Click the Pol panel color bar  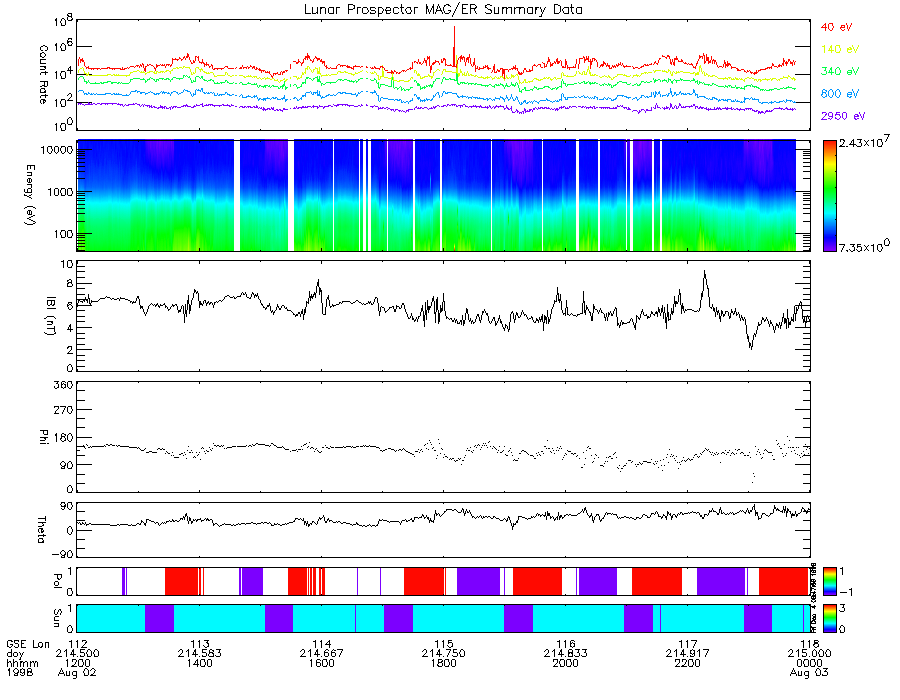(x=829, y=581)
